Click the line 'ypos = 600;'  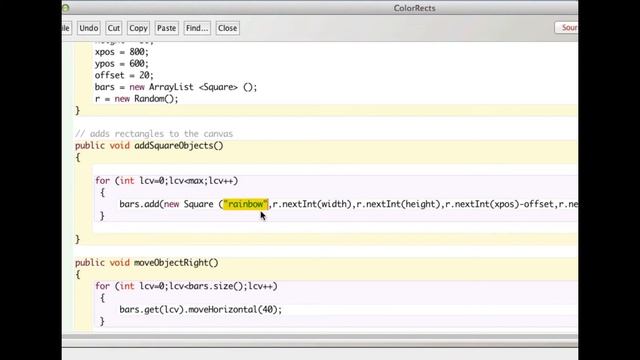[x=122, y=64]
